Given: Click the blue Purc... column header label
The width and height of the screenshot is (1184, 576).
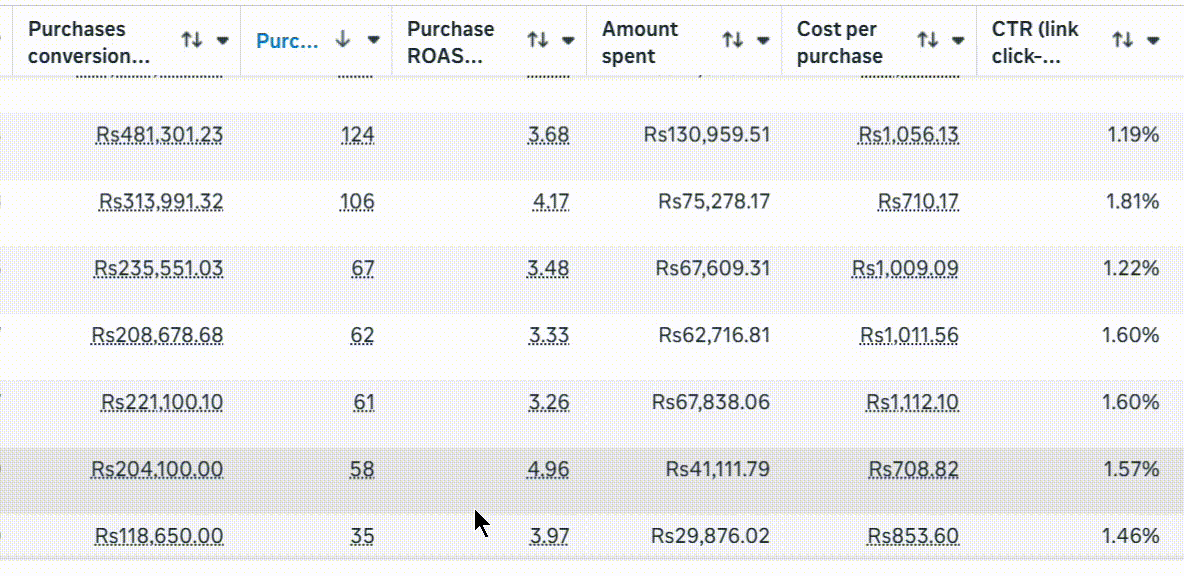Looking at the screenshot, I should [287, 42].
